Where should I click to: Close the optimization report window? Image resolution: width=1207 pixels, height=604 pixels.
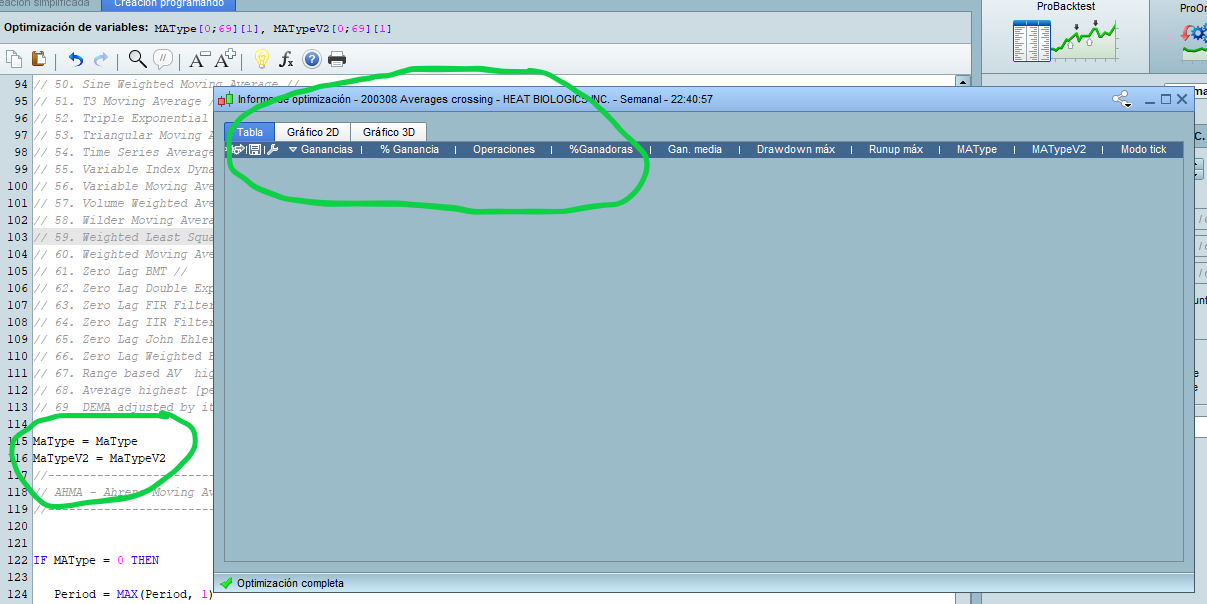(1182, 99)
